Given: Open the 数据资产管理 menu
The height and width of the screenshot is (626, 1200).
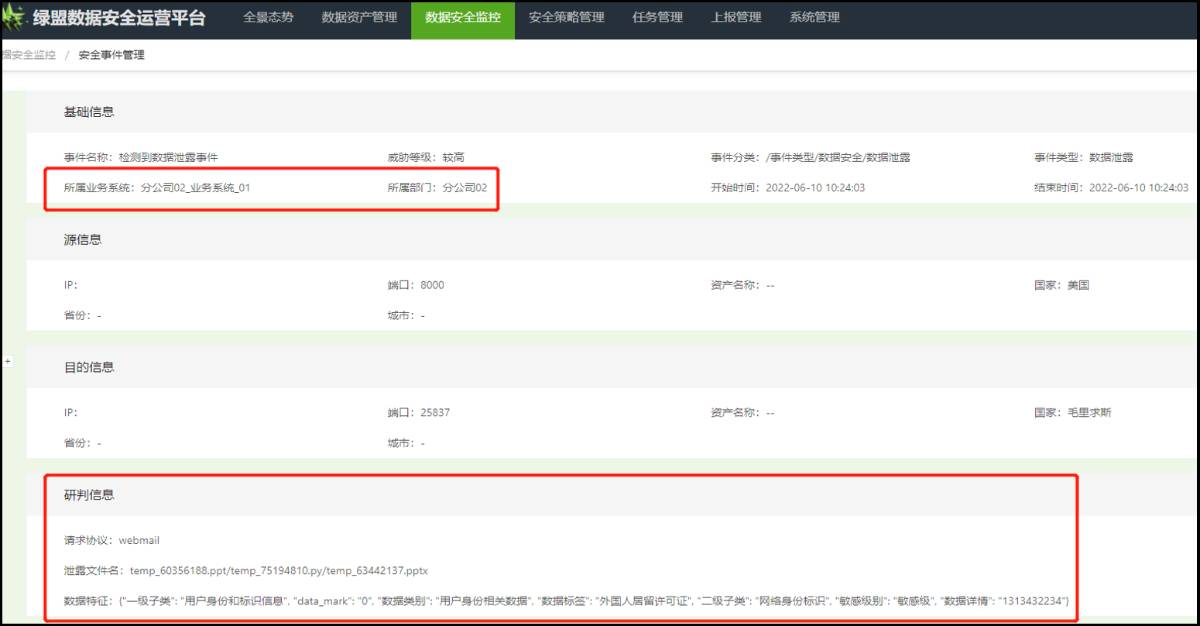Looking at the screenshot, I should coord(359,18).
